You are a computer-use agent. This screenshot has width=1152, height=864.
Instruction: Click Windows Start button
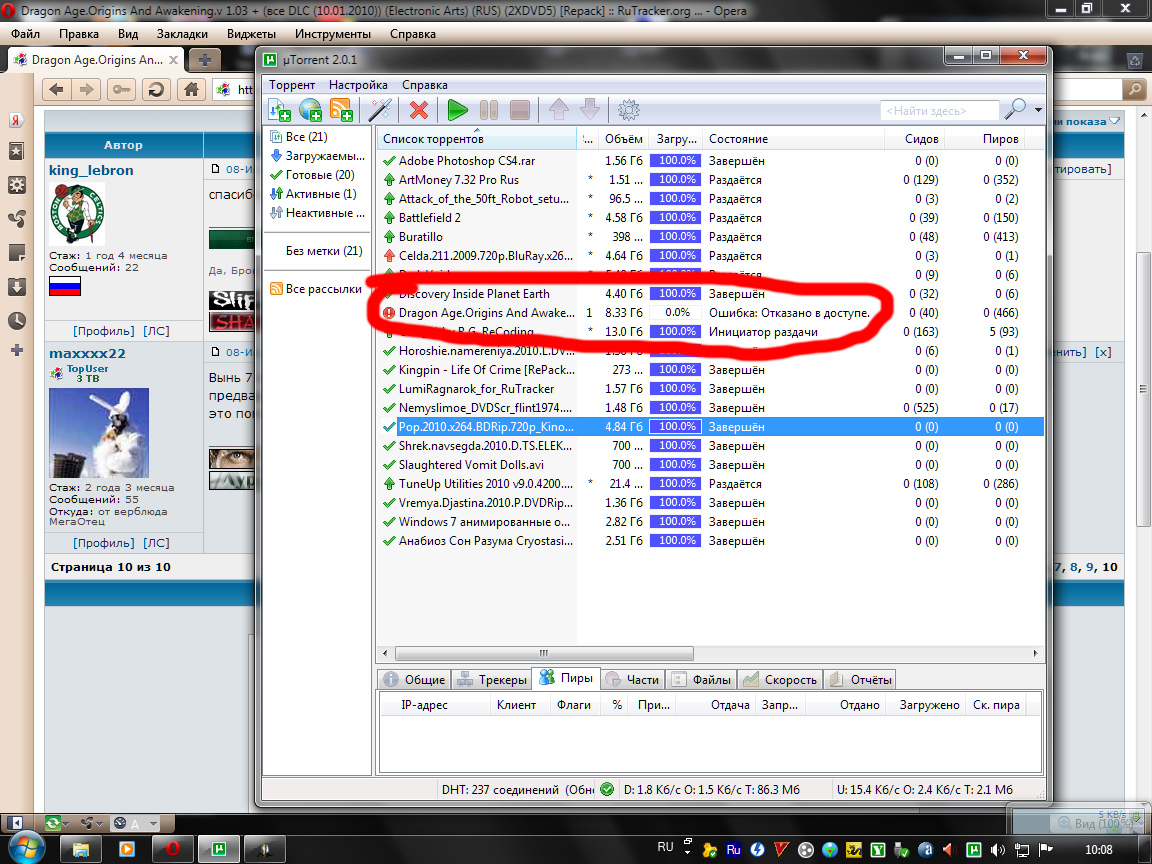[x=26, y=849]
